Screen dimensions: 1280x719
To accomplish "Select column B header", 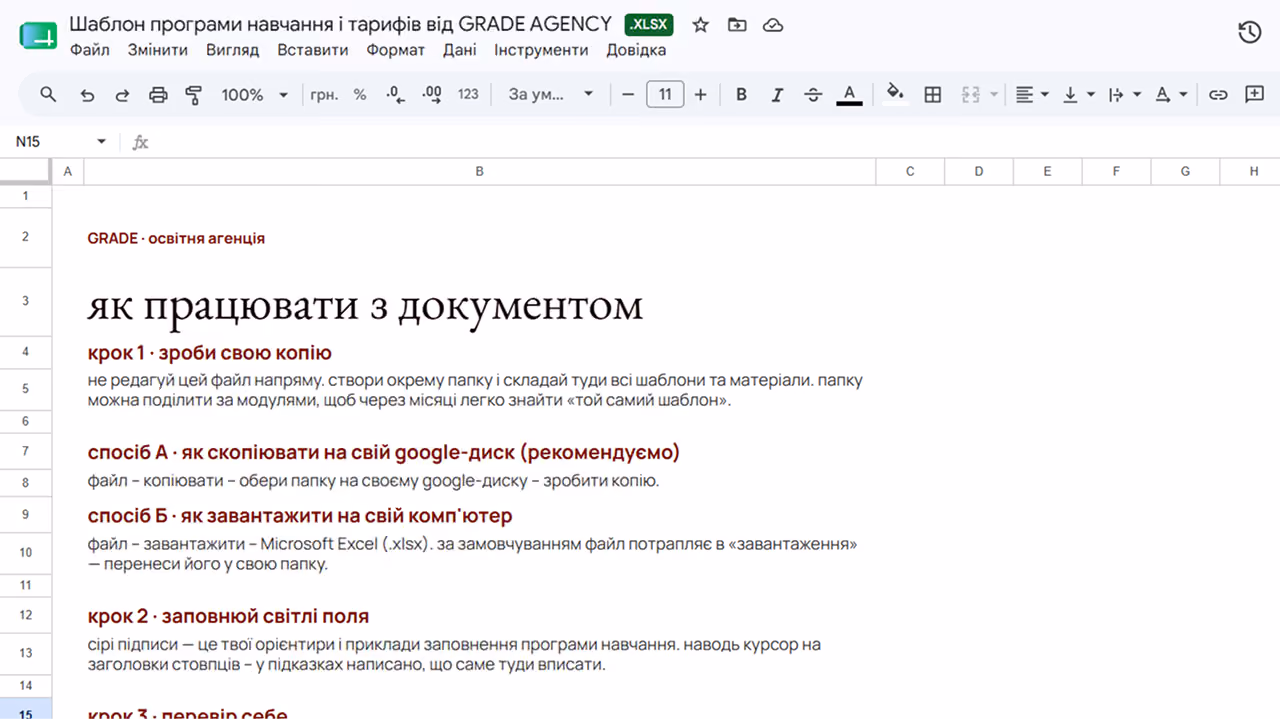I will 480,172.
